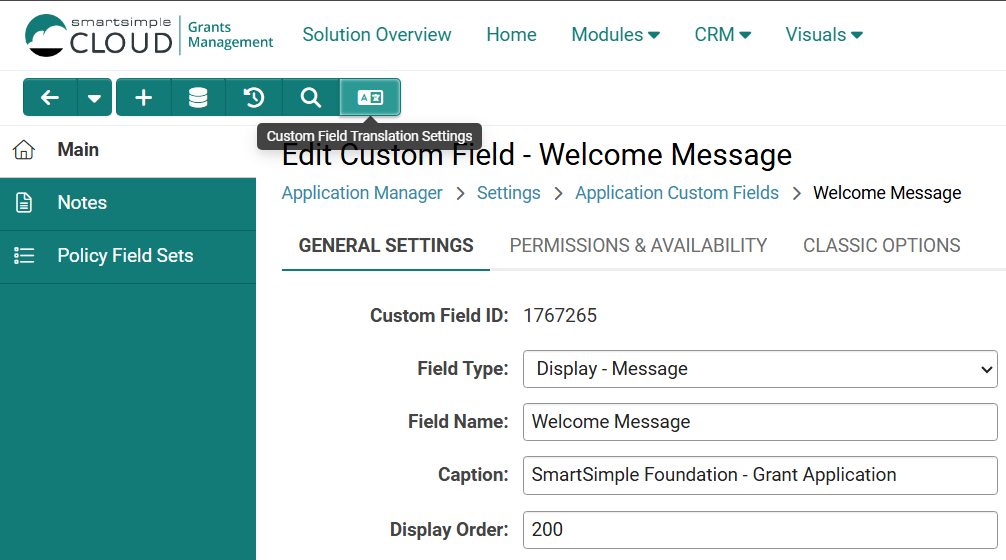Switch to the Classic Options tab

(882, 246)
